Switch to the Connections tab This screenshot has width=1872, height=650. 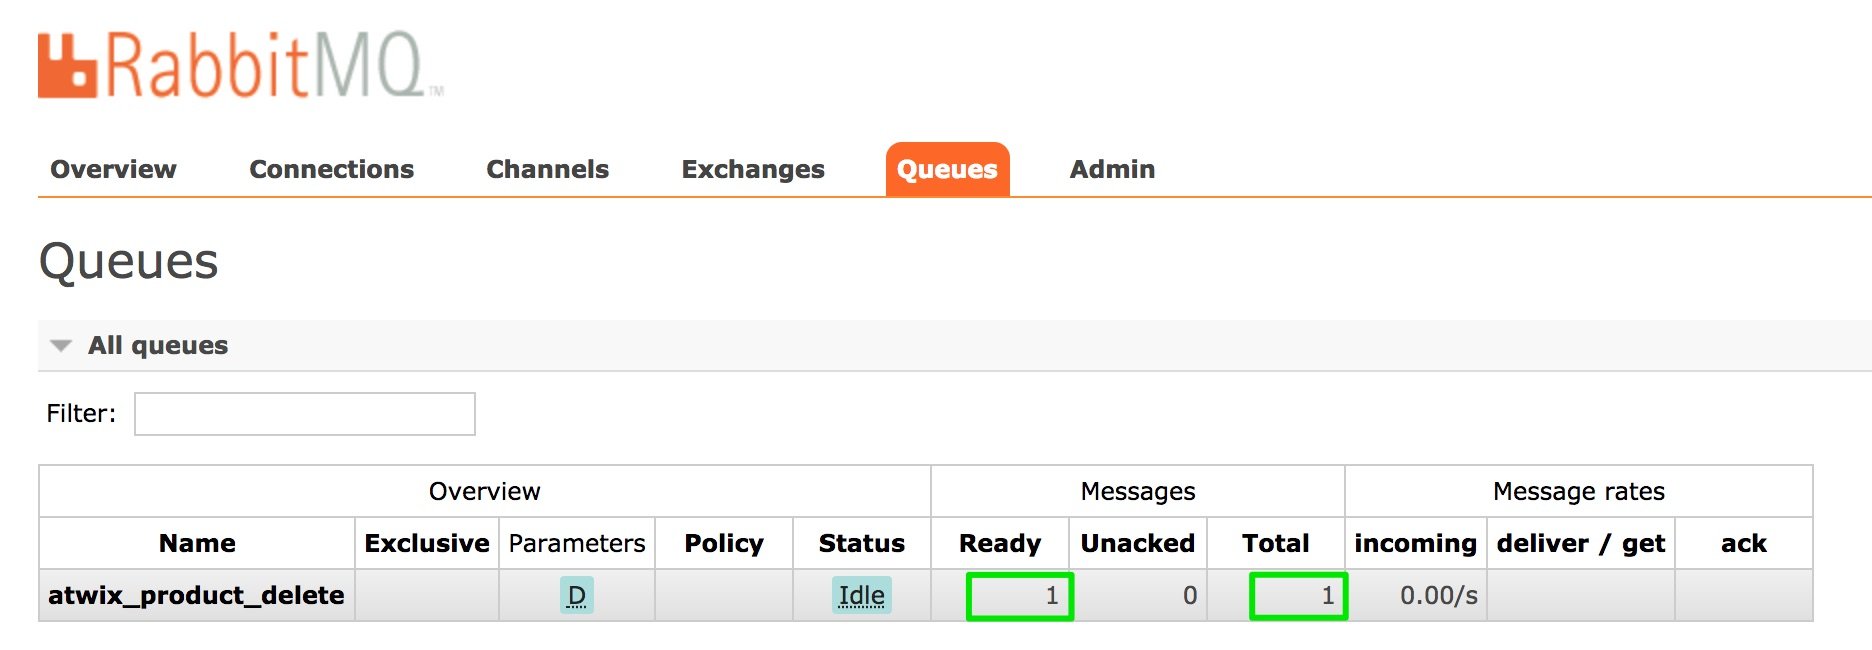[331, 169]
